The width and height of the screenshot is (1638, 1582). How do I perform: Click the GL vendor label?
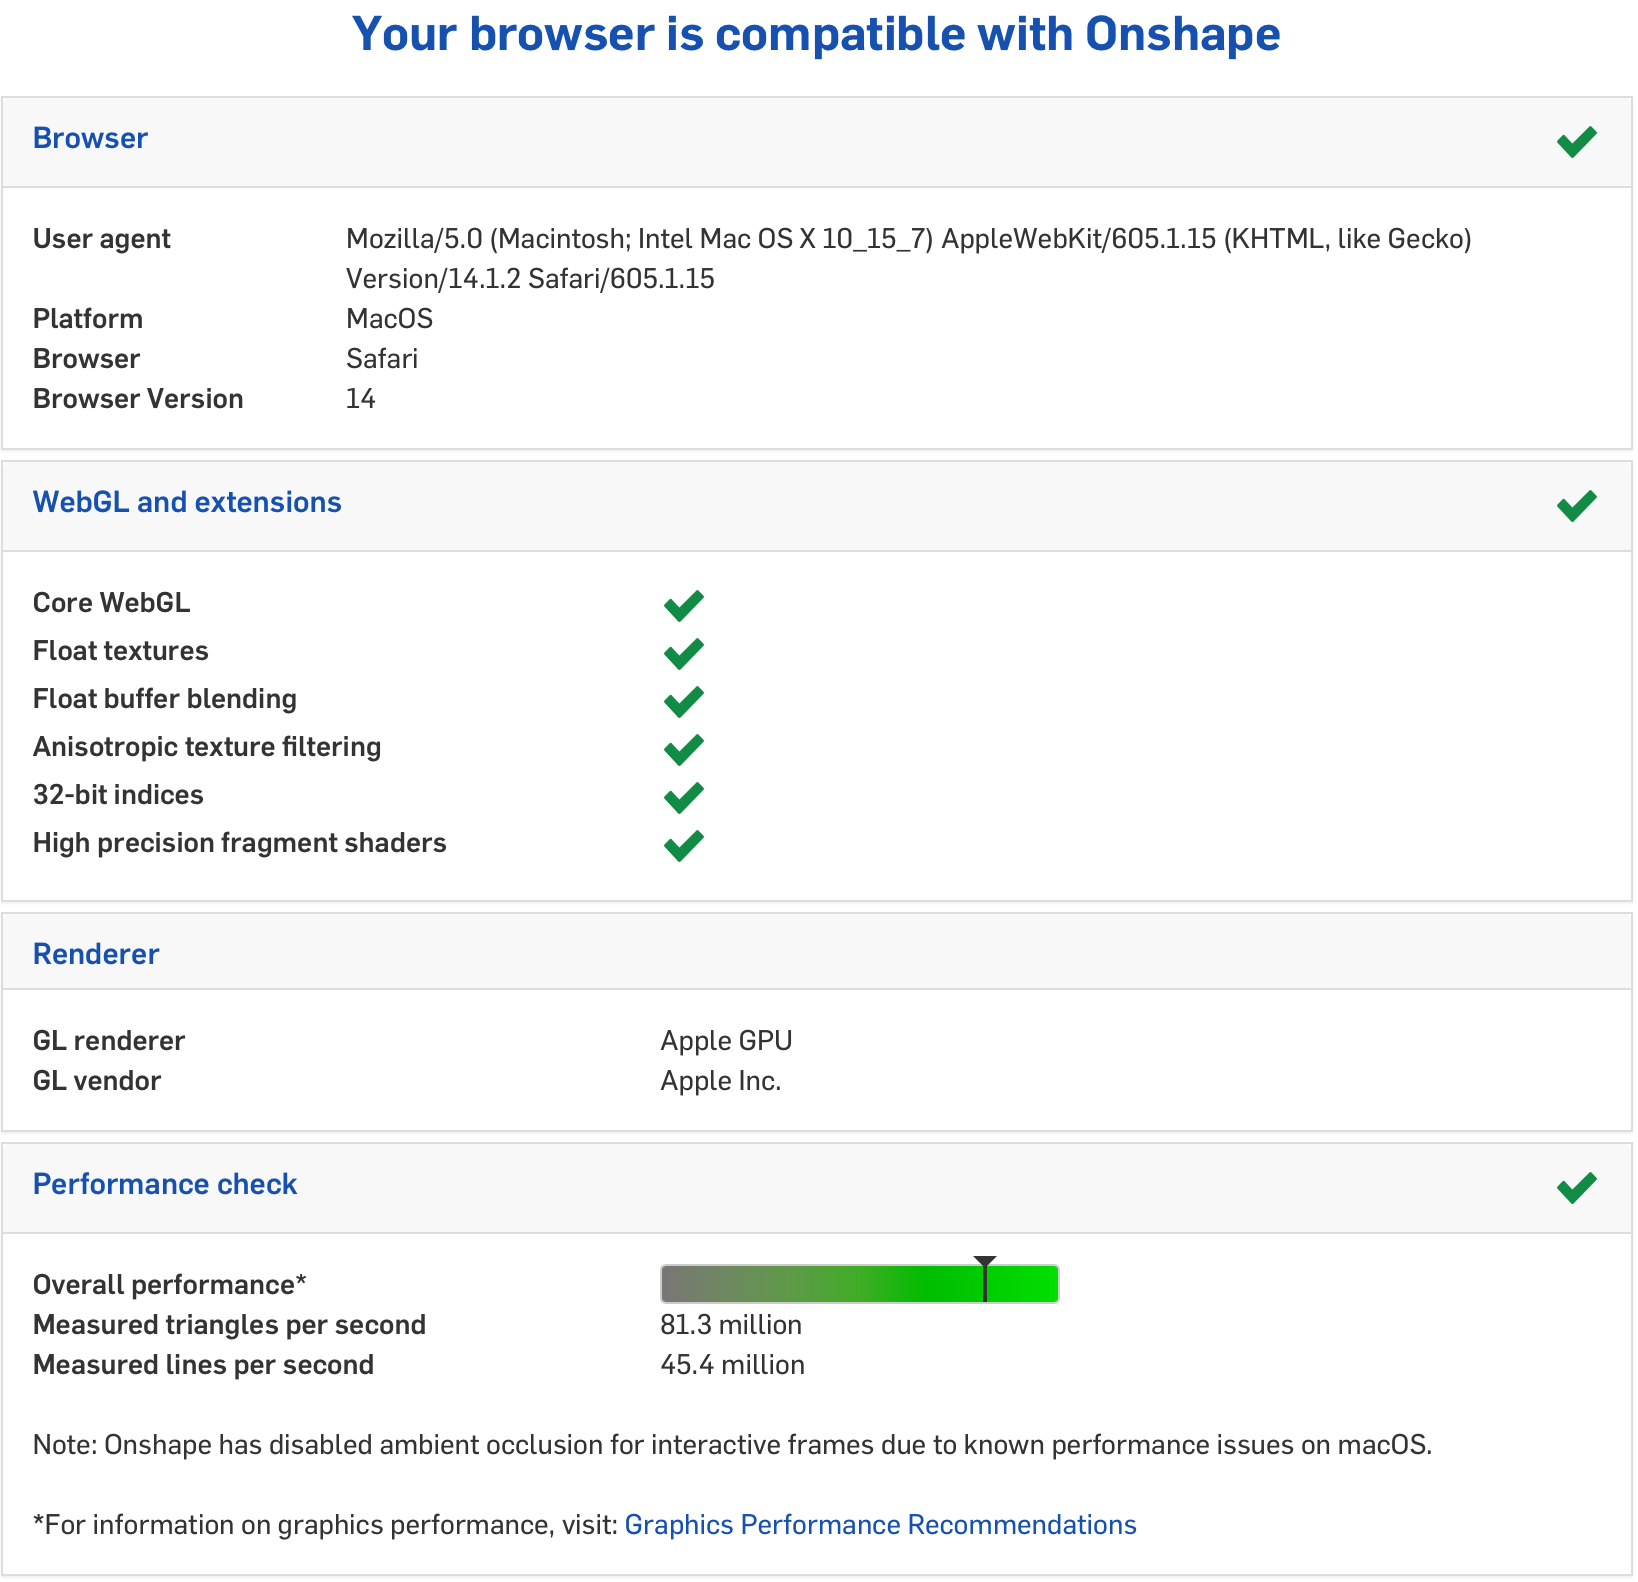[97, 1081]
